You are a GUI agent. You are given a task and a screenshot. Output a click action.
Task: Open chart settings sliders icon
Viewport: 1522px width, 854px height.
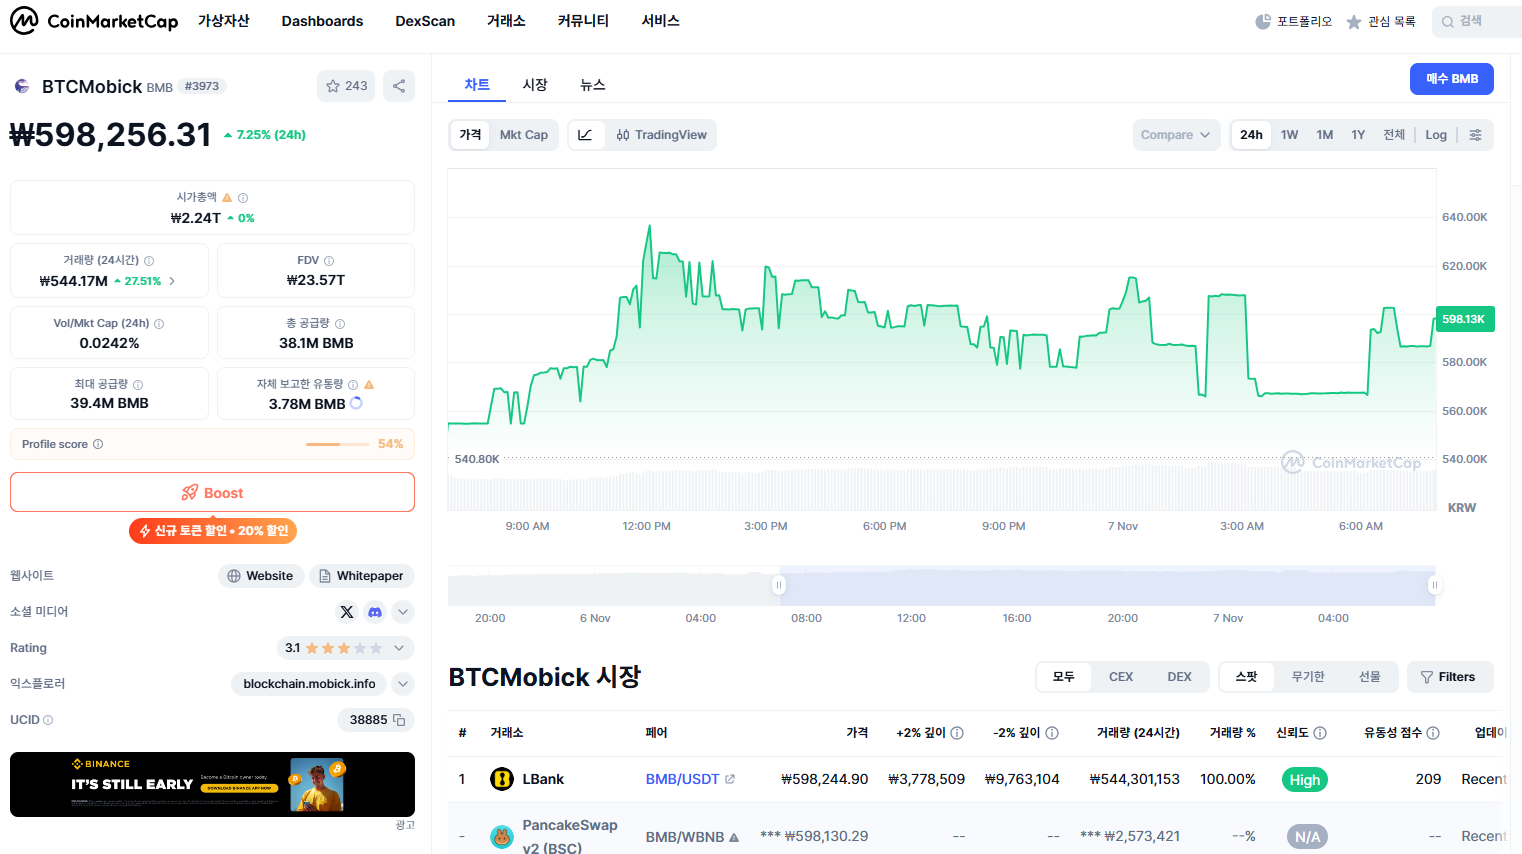1475,135
